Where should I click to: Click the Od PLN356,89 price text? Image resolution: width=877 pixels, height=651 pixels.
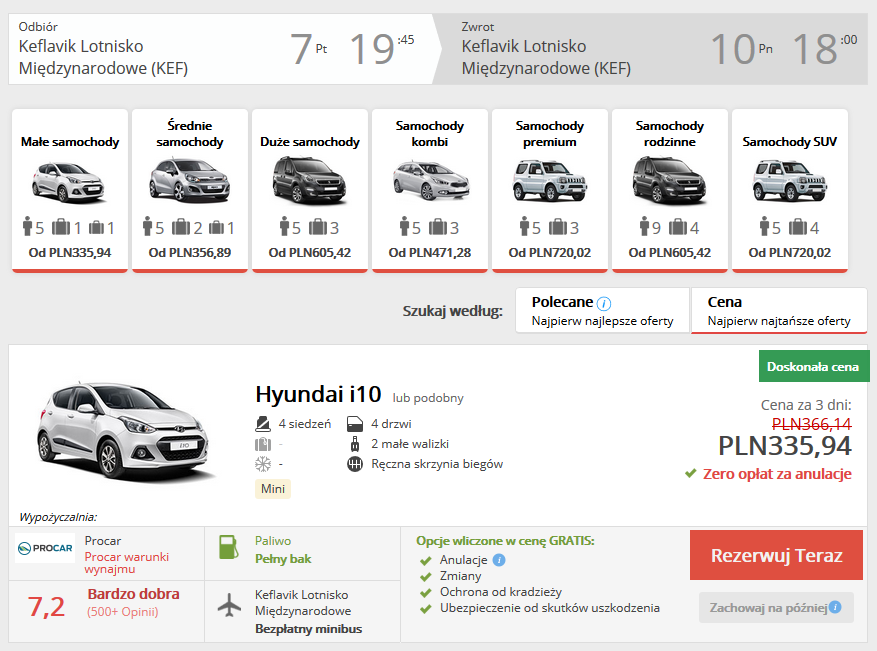[x=190, y=253]
